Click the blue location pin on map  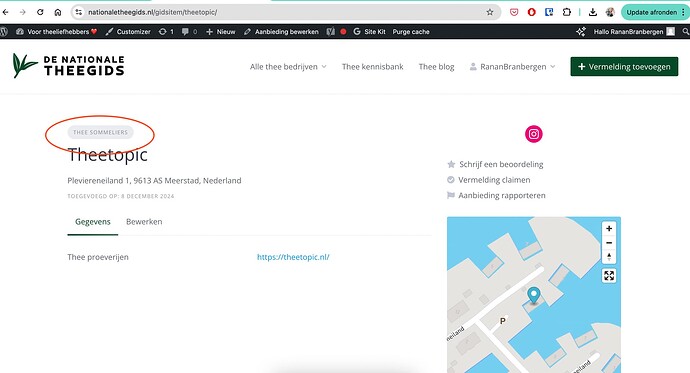coord(534,295)
